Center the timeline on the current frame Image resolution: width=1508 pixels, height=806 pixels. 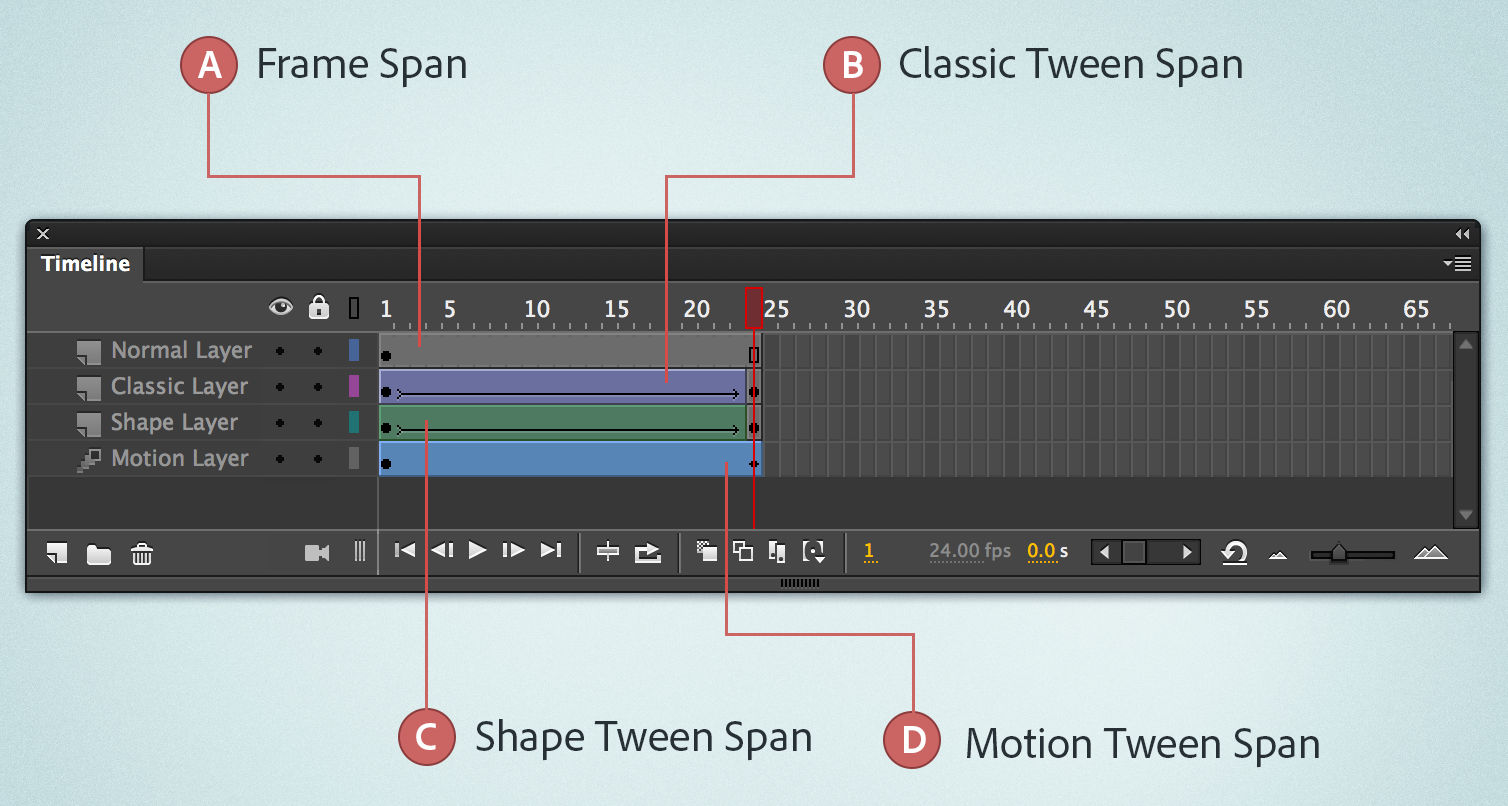click(x=608, y=550)
